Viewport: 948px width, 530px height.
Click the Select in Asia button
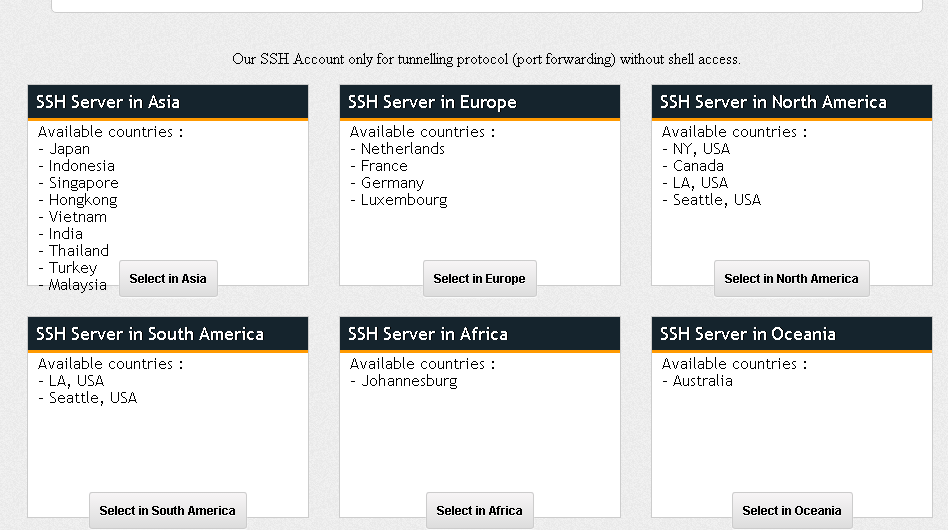pyautogui.click(x=168, y=279)
